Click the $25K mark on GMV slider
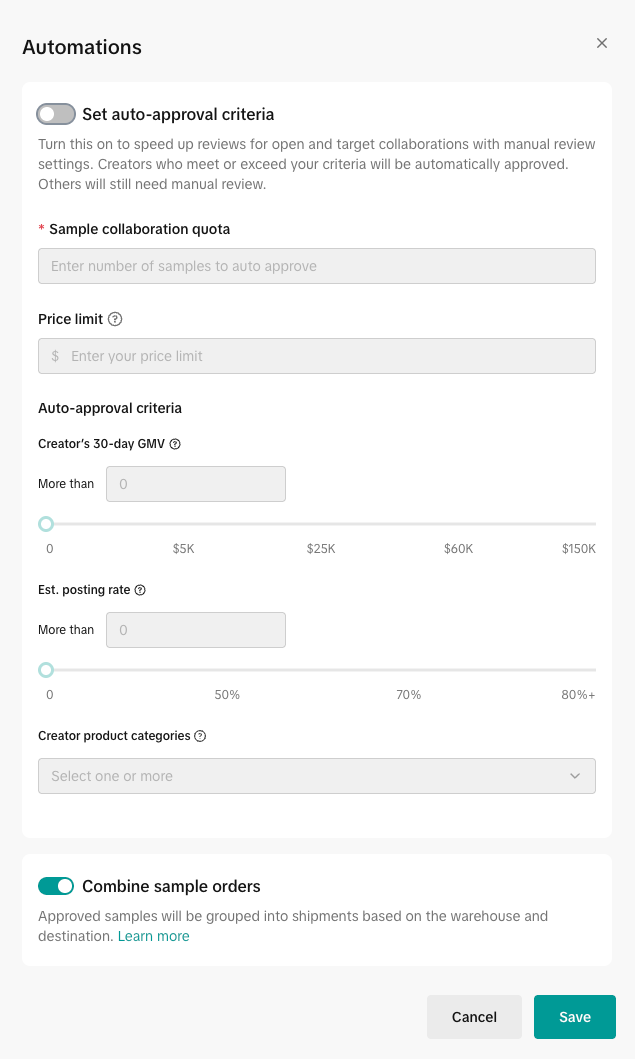The height and width of the screenshot is (1059, 635). pos(321,524)
